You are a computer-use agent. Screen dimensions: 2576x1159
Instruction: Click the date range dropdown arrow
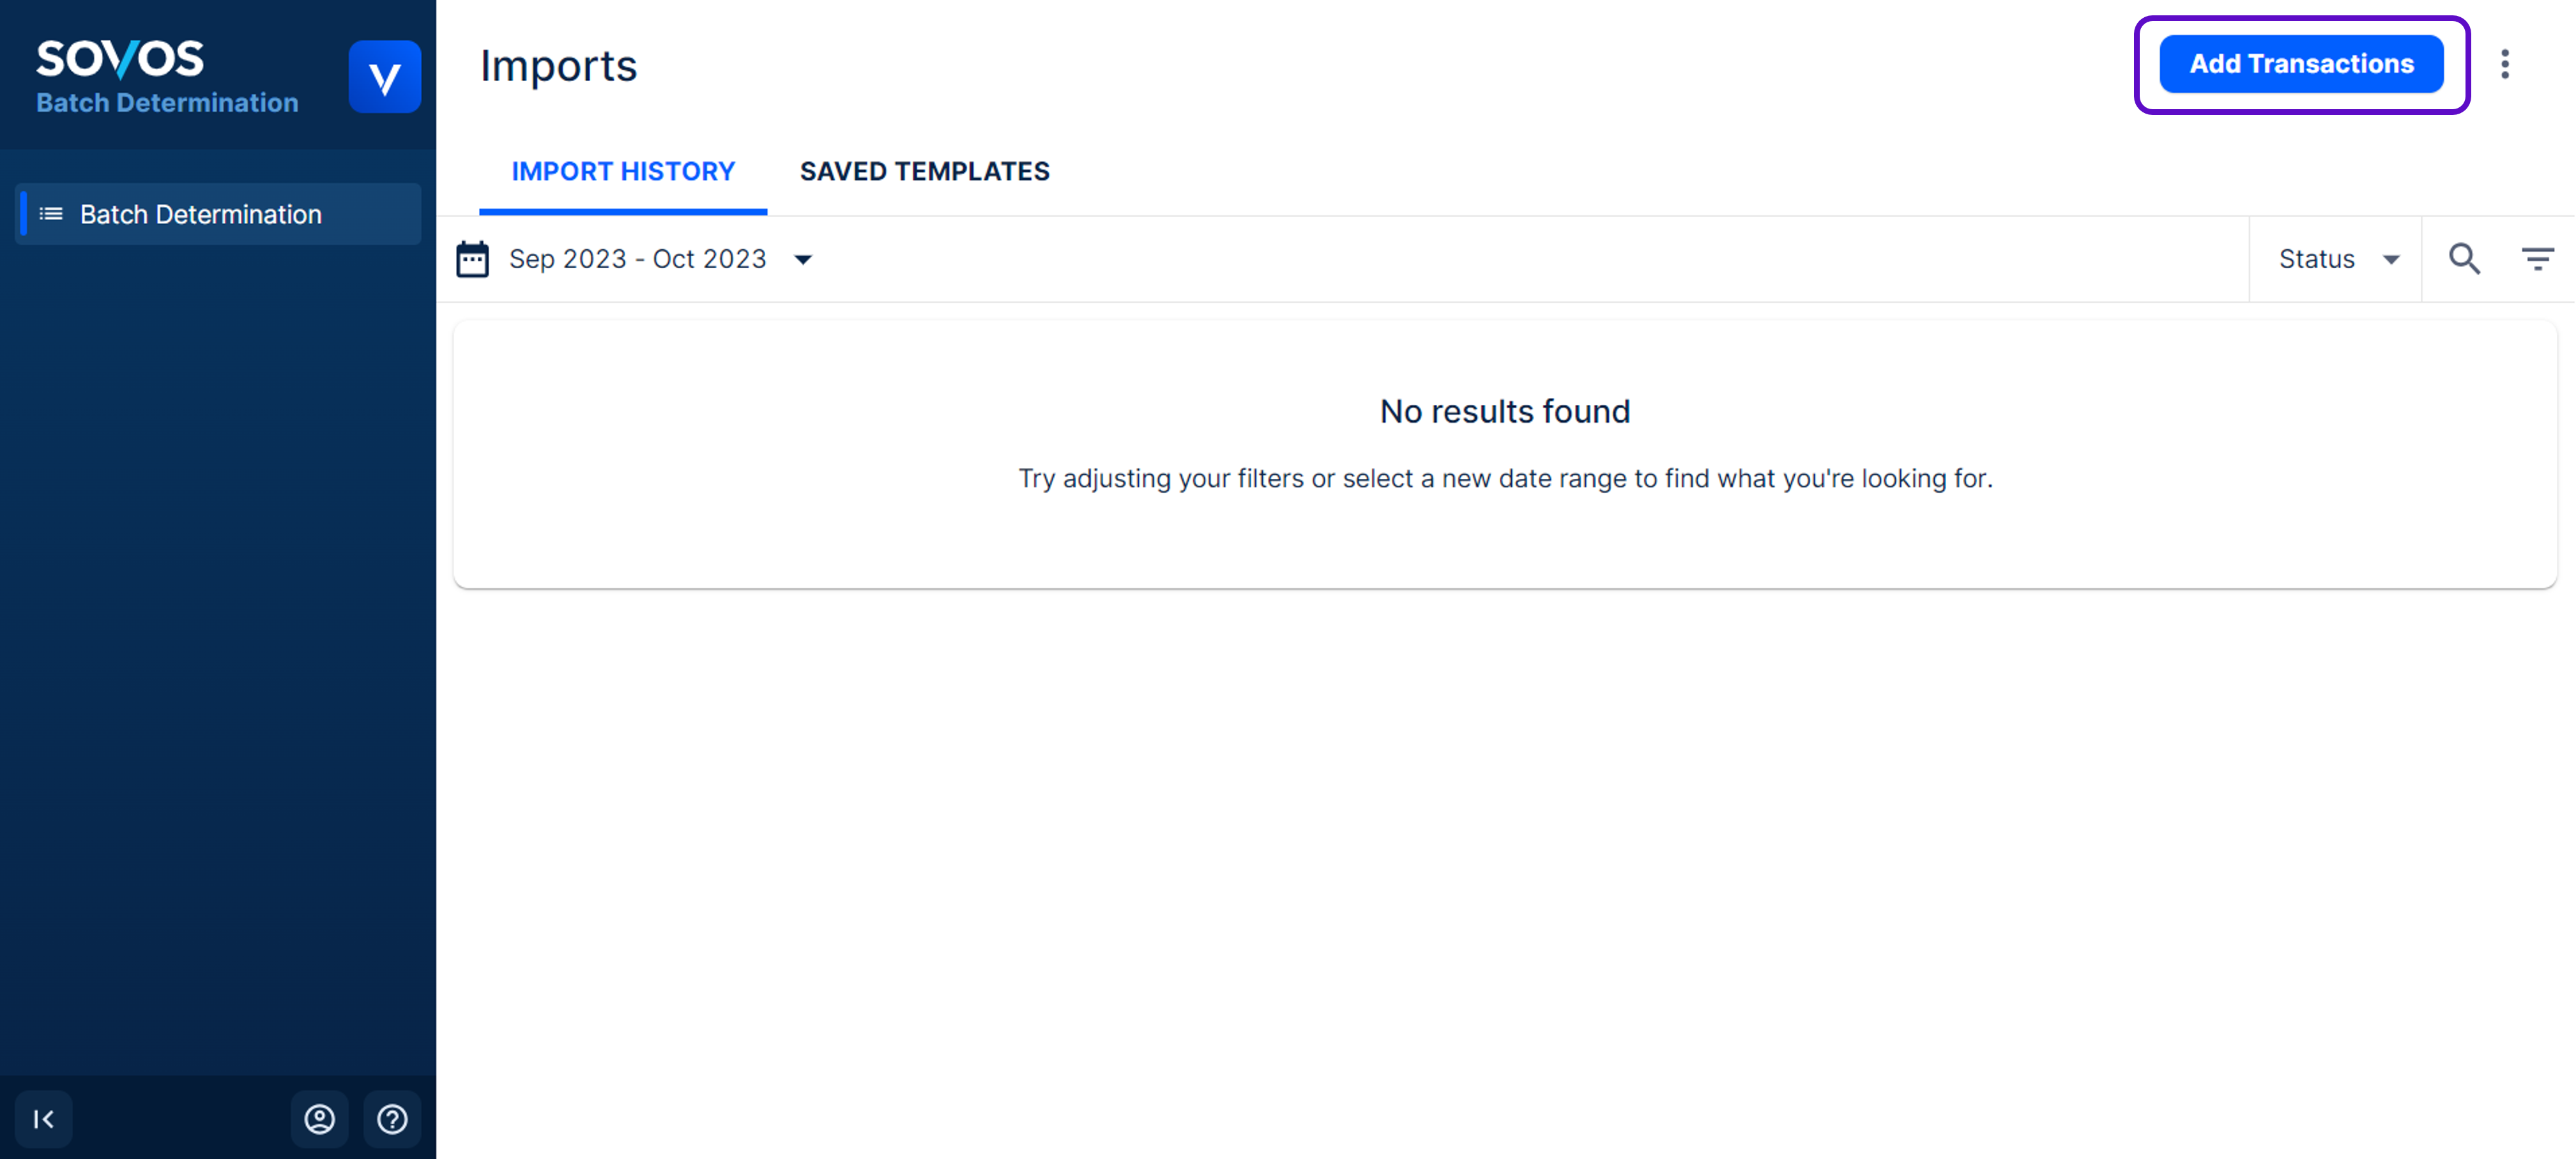(x=803, y=260)
